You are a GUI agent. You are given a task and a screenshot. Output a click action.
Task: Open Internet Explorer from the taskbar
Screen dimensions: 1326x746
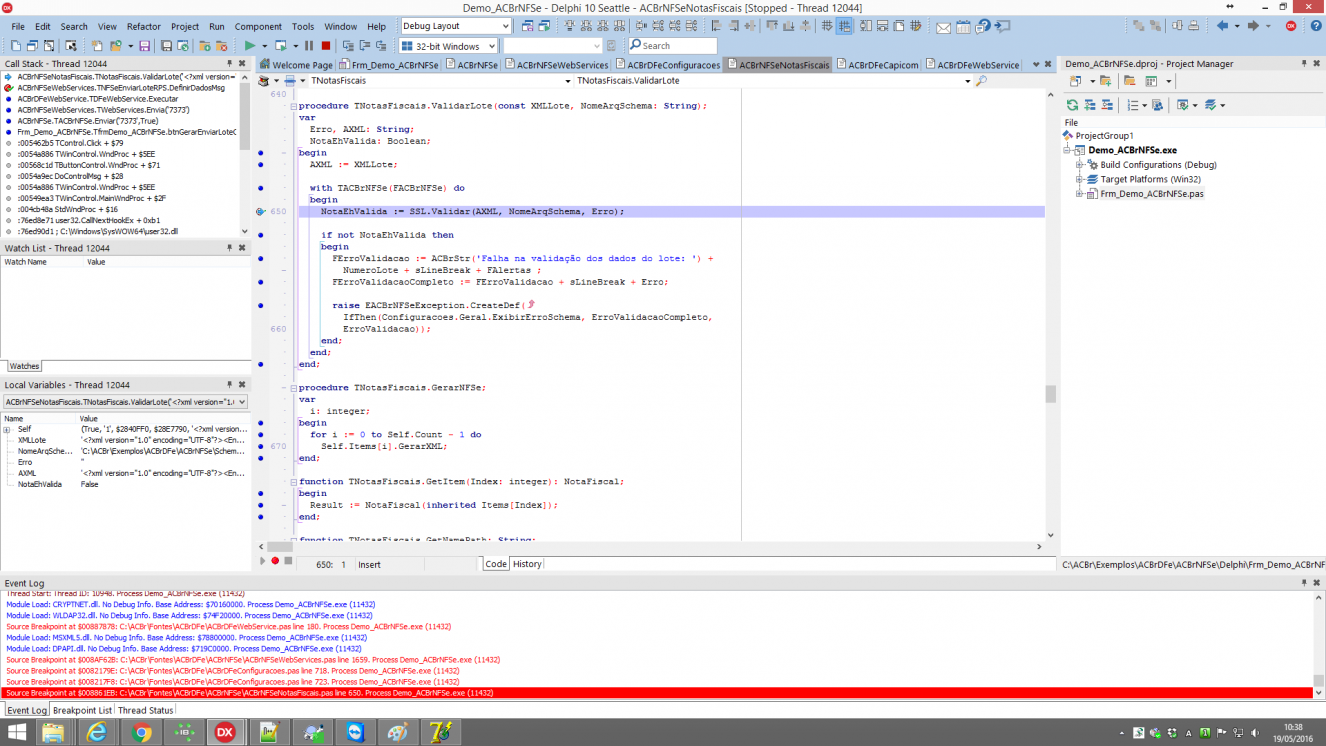97,732
